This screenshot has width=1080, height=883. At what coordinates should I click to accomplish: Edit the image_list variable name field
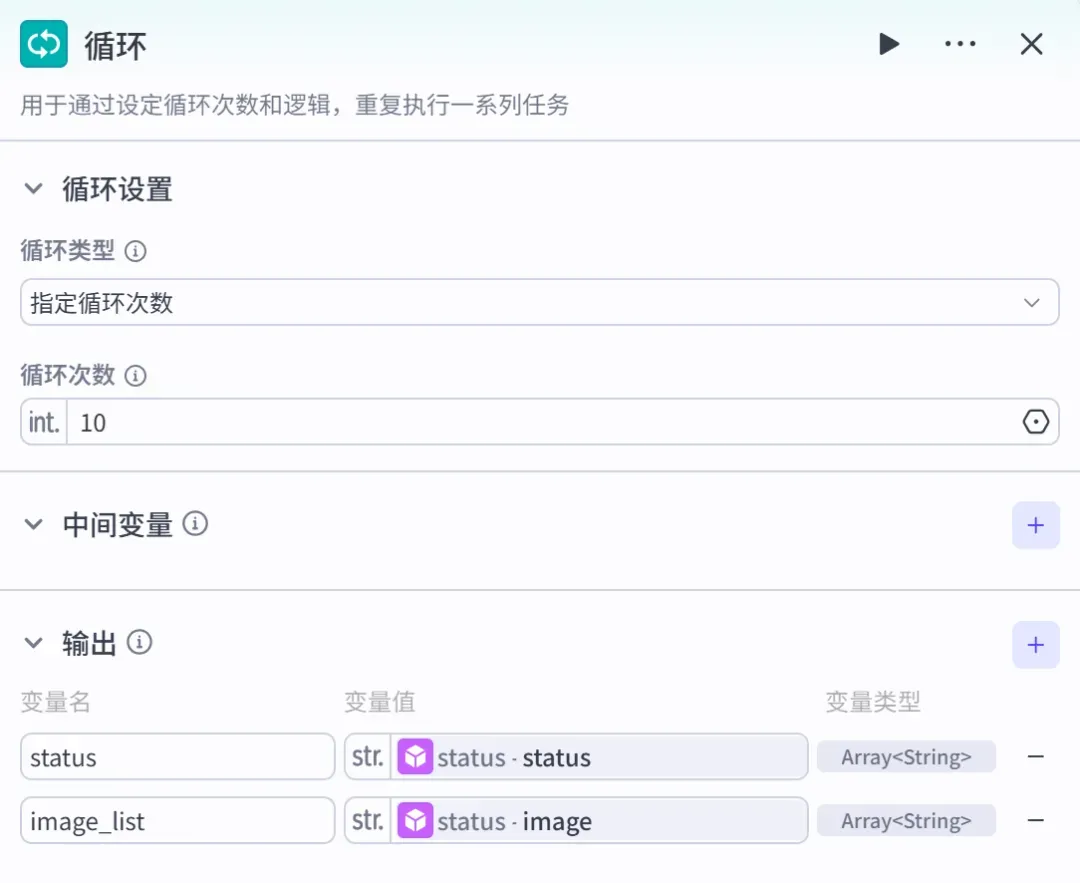coord(178,820)
